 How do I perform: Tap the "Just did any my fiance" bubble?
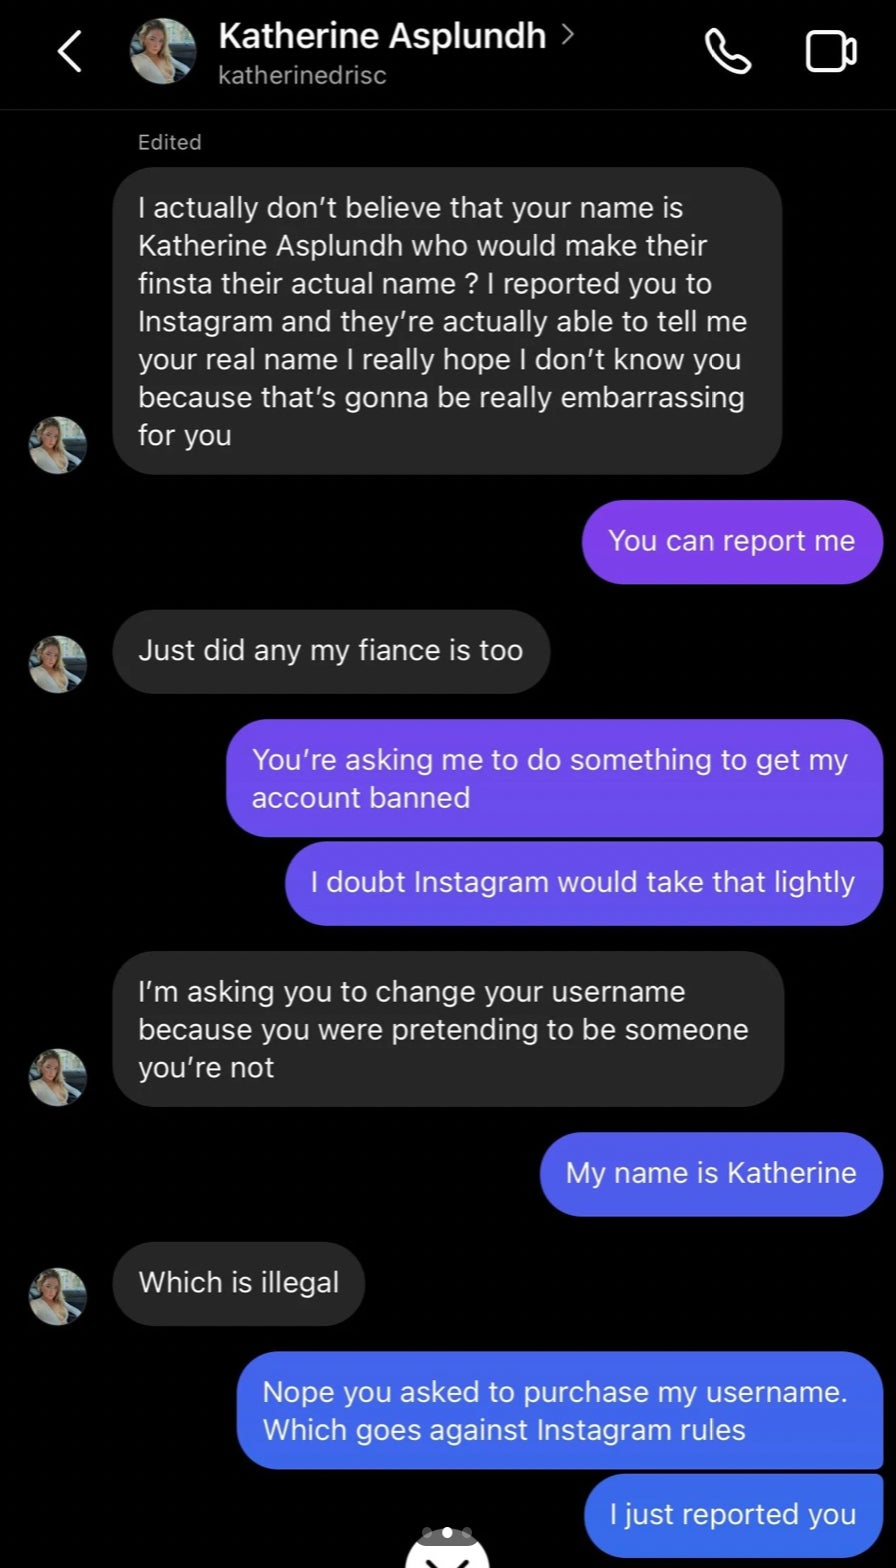[x=331, y=651]
